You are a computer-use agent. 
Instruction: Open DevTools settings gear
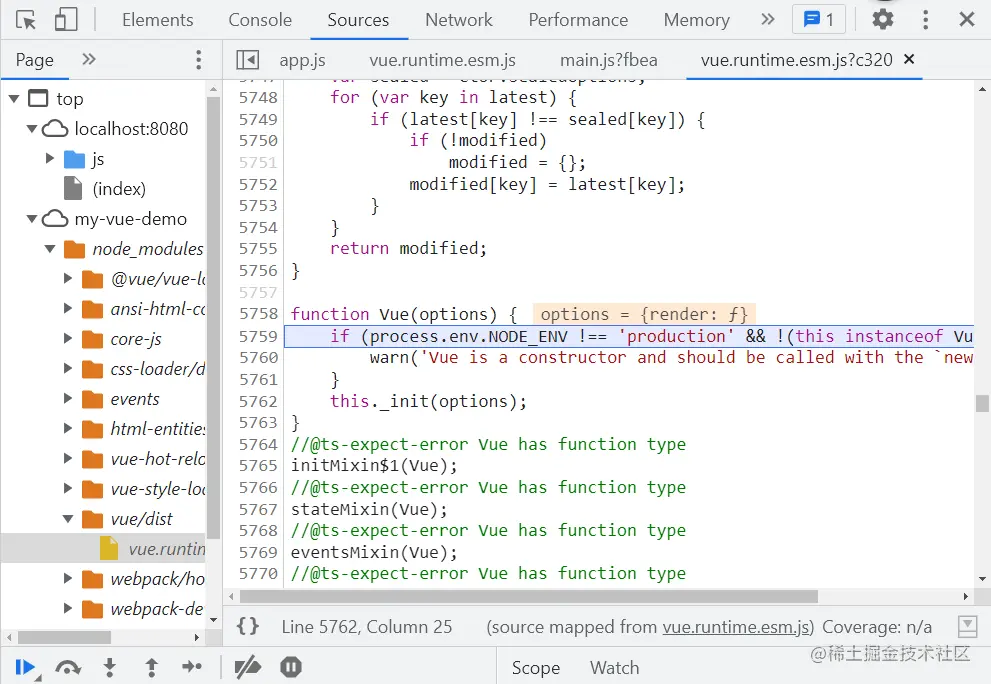(882, 20)
